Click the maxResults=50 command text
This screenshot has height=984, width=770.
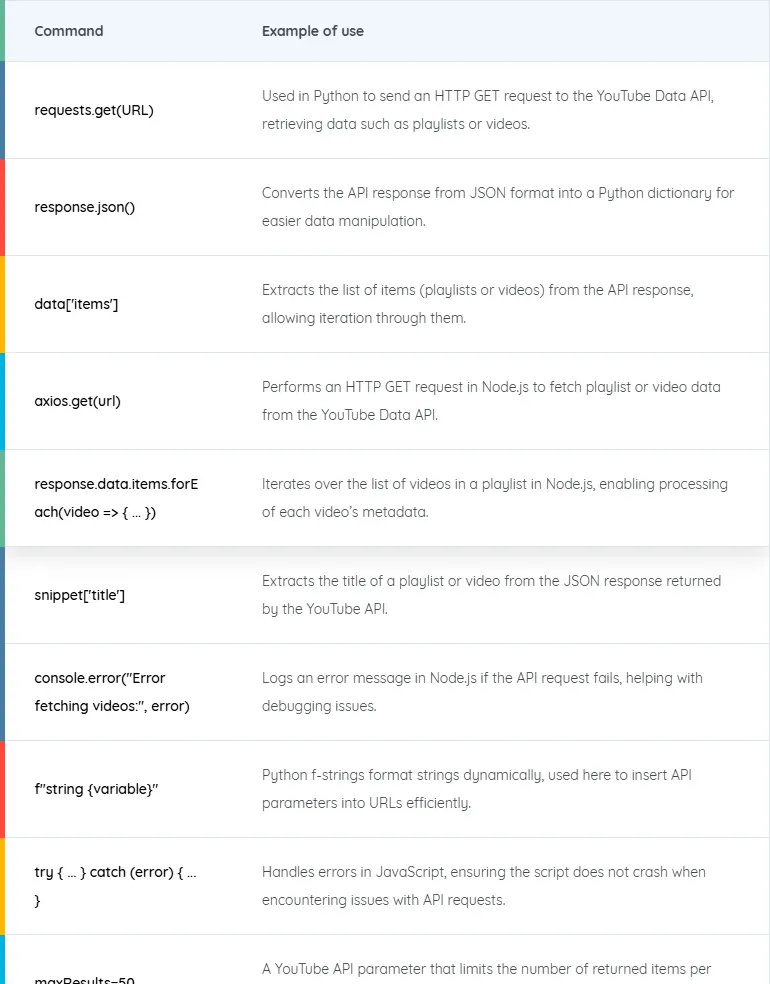84,980
